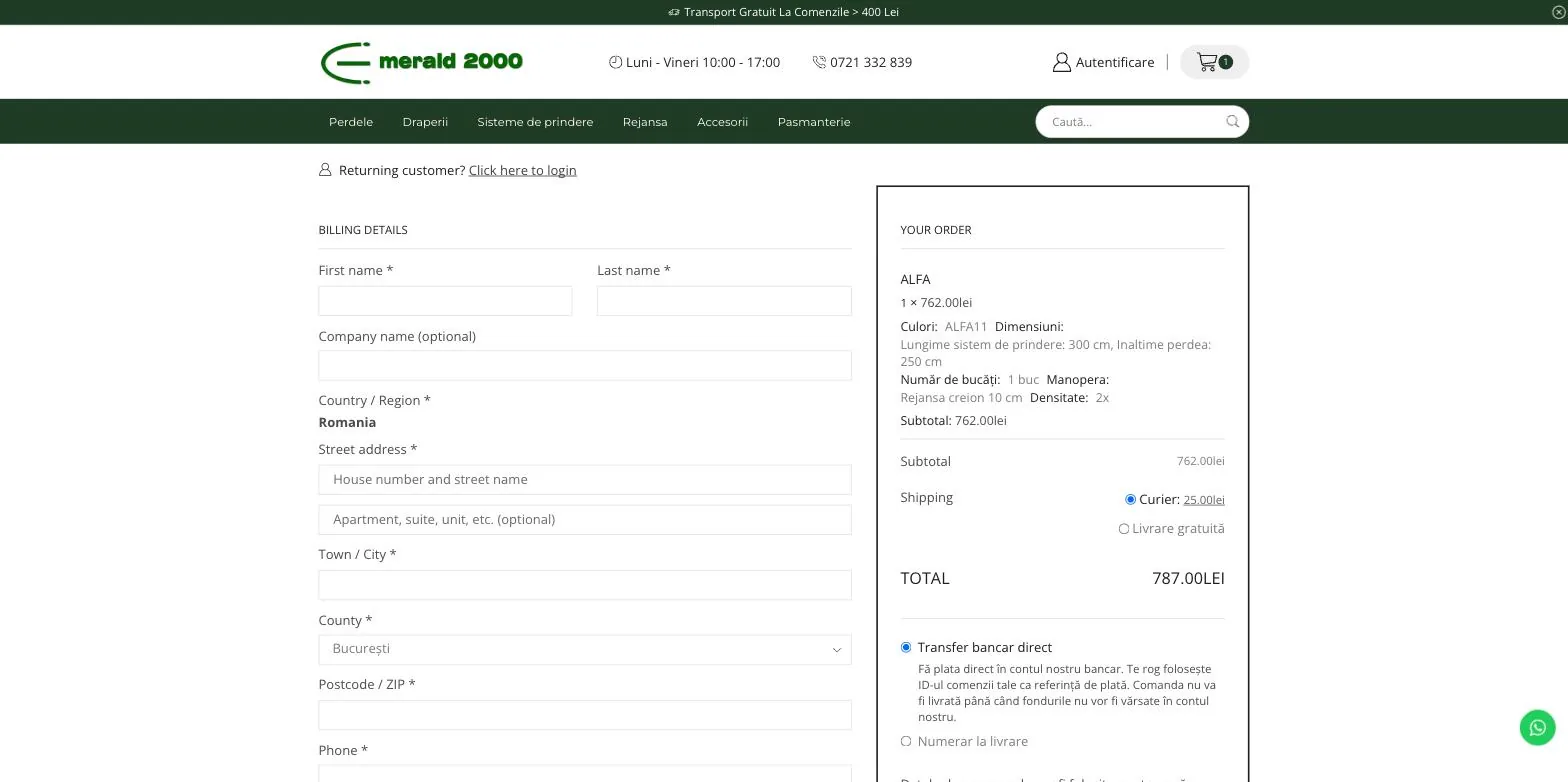Select Curier shipping option

[1130, 499]
